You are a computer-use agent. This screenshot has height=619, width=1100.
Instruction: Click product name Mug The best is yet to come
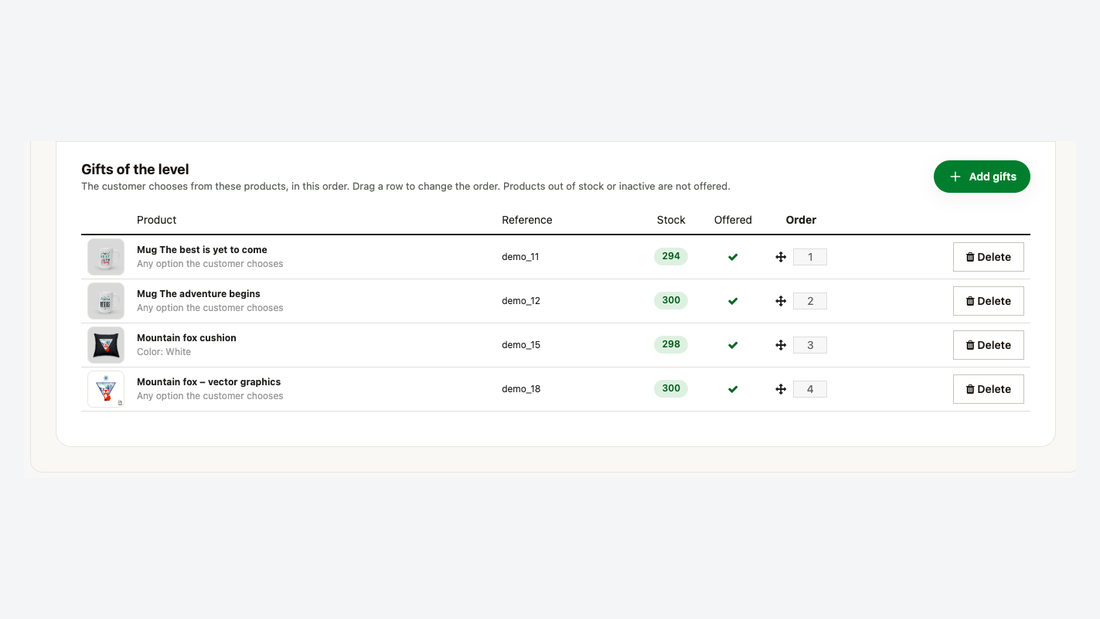click(x=202, y=250)
